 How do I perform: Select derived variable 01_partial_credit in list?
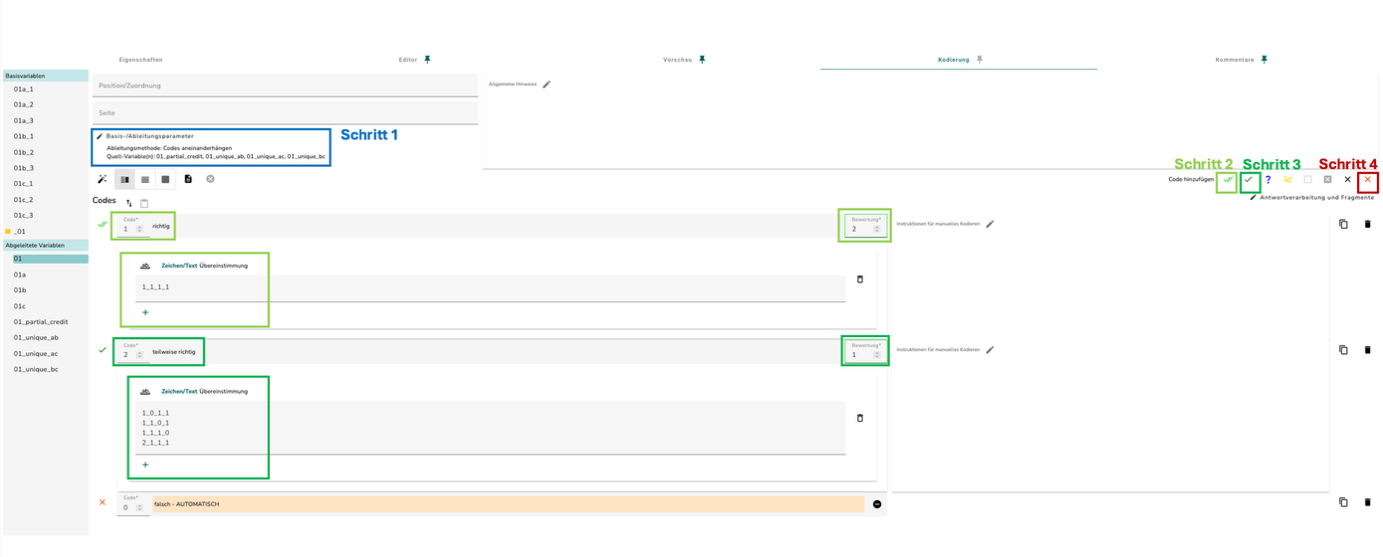point(41,322)
